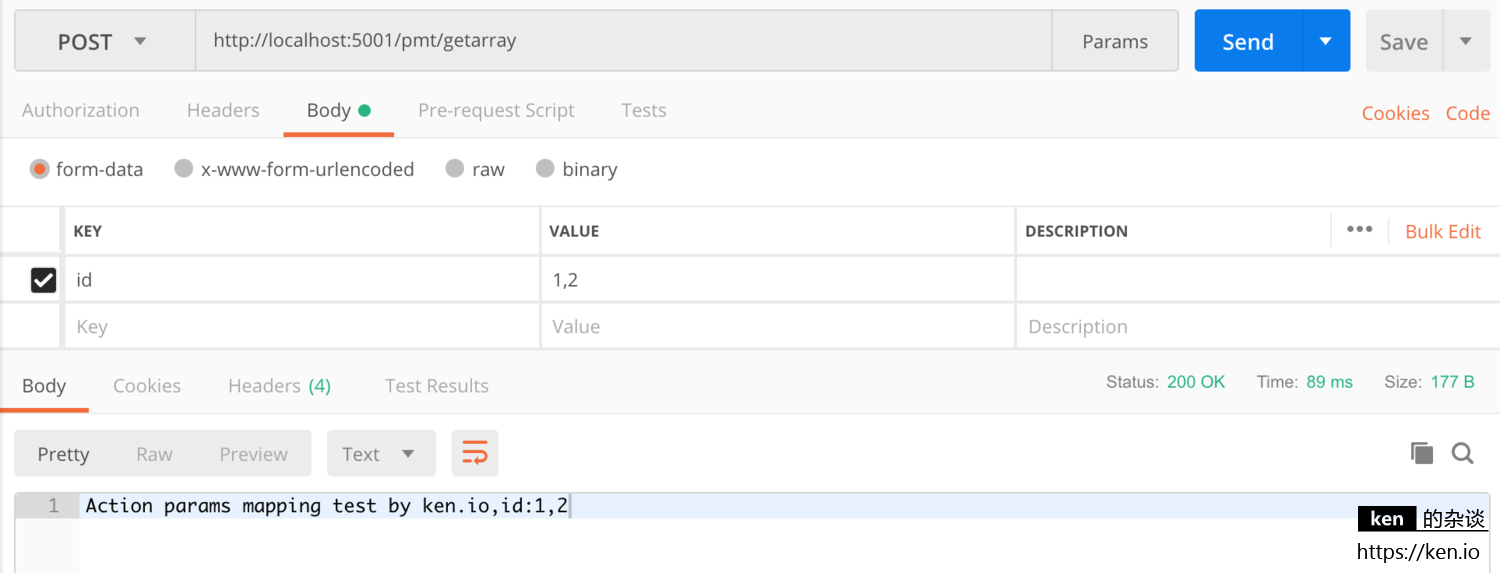Screen dimensions: 1500x573
Task: Expand the Save button dropdown arrow
Action: tap(1465, 41)
